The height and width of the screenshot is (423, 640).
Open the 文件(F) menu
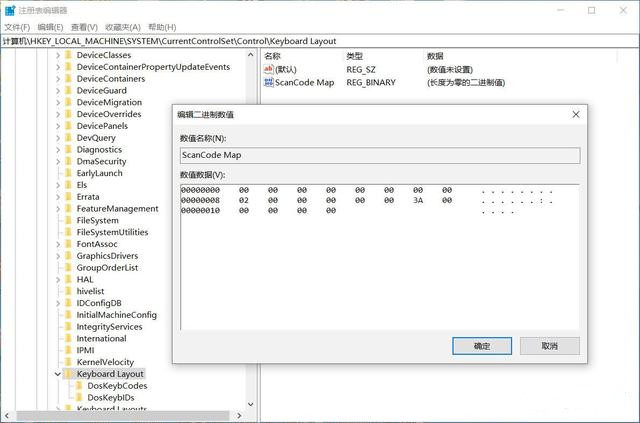tap(17, 27)
